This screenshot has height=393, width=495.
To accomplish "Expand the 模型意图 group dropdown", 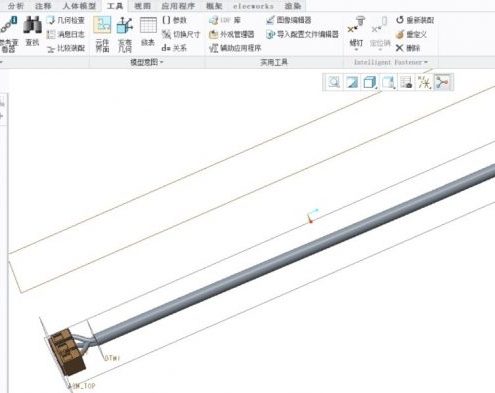I will tap(147, 62).
